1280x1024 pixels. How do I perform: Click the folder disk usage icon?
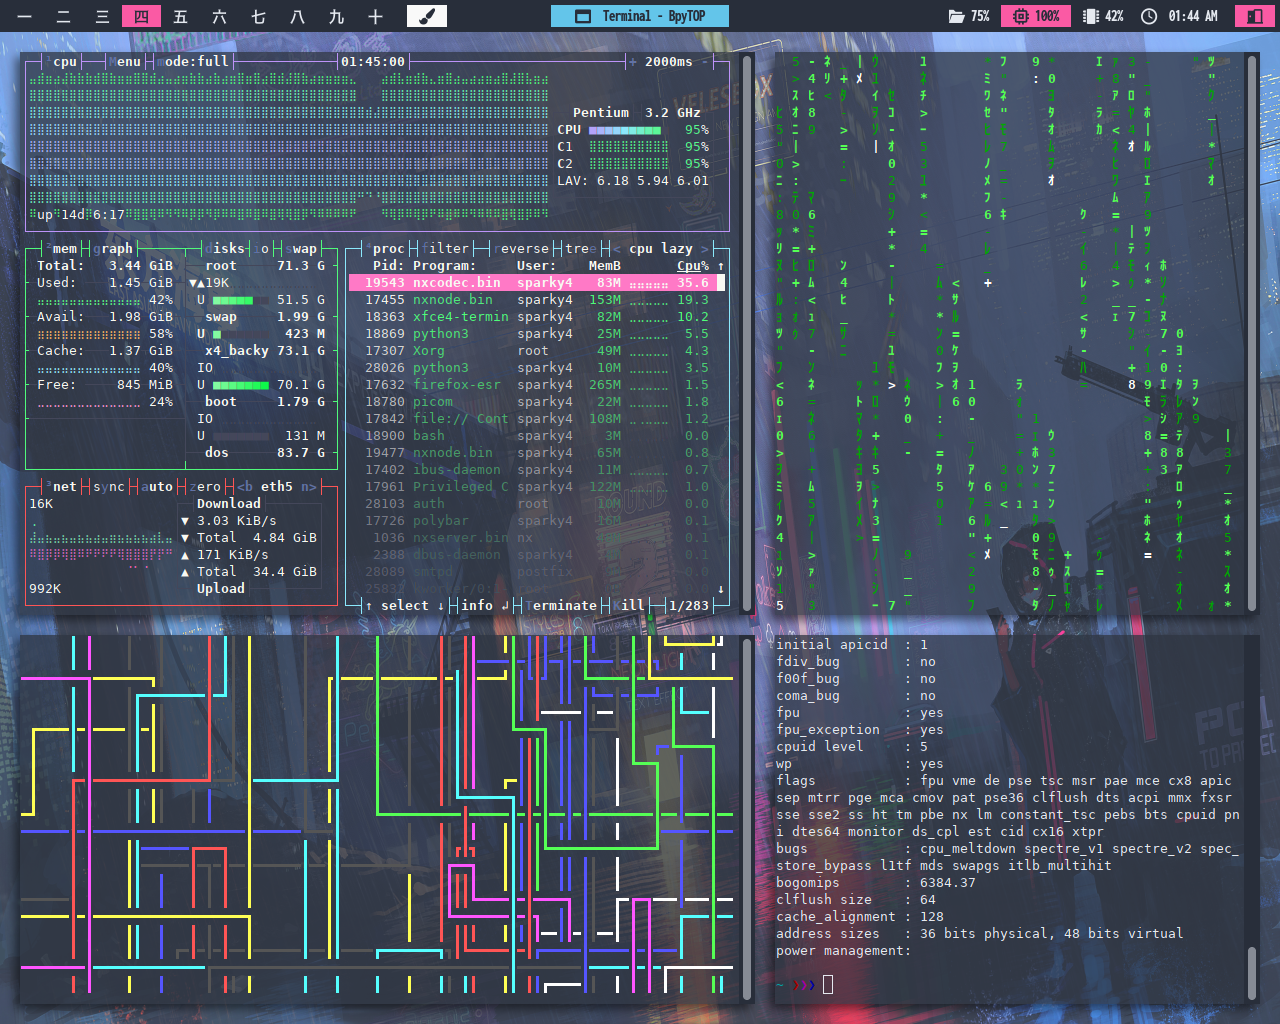(957, 16)
